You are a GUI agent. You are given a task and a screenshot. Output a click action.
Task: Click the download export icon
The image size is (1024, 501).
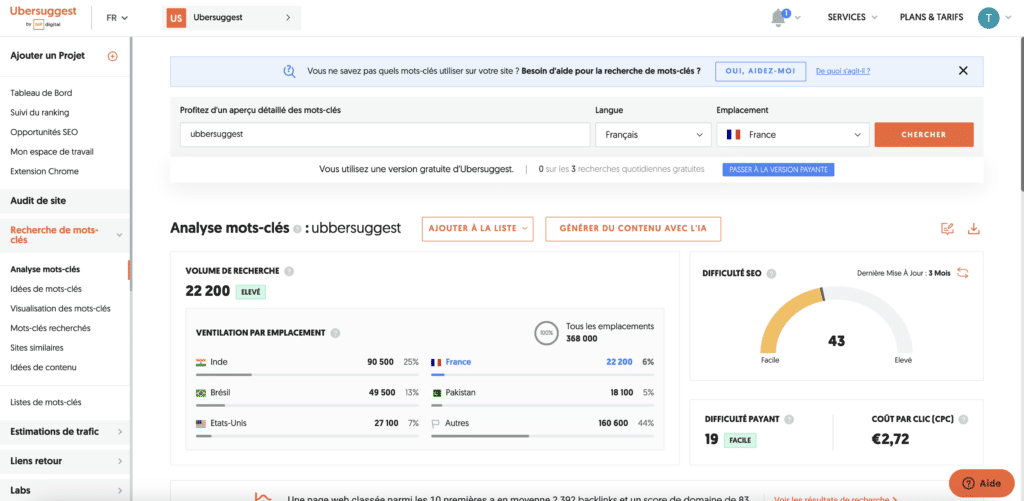click(974, 229)
